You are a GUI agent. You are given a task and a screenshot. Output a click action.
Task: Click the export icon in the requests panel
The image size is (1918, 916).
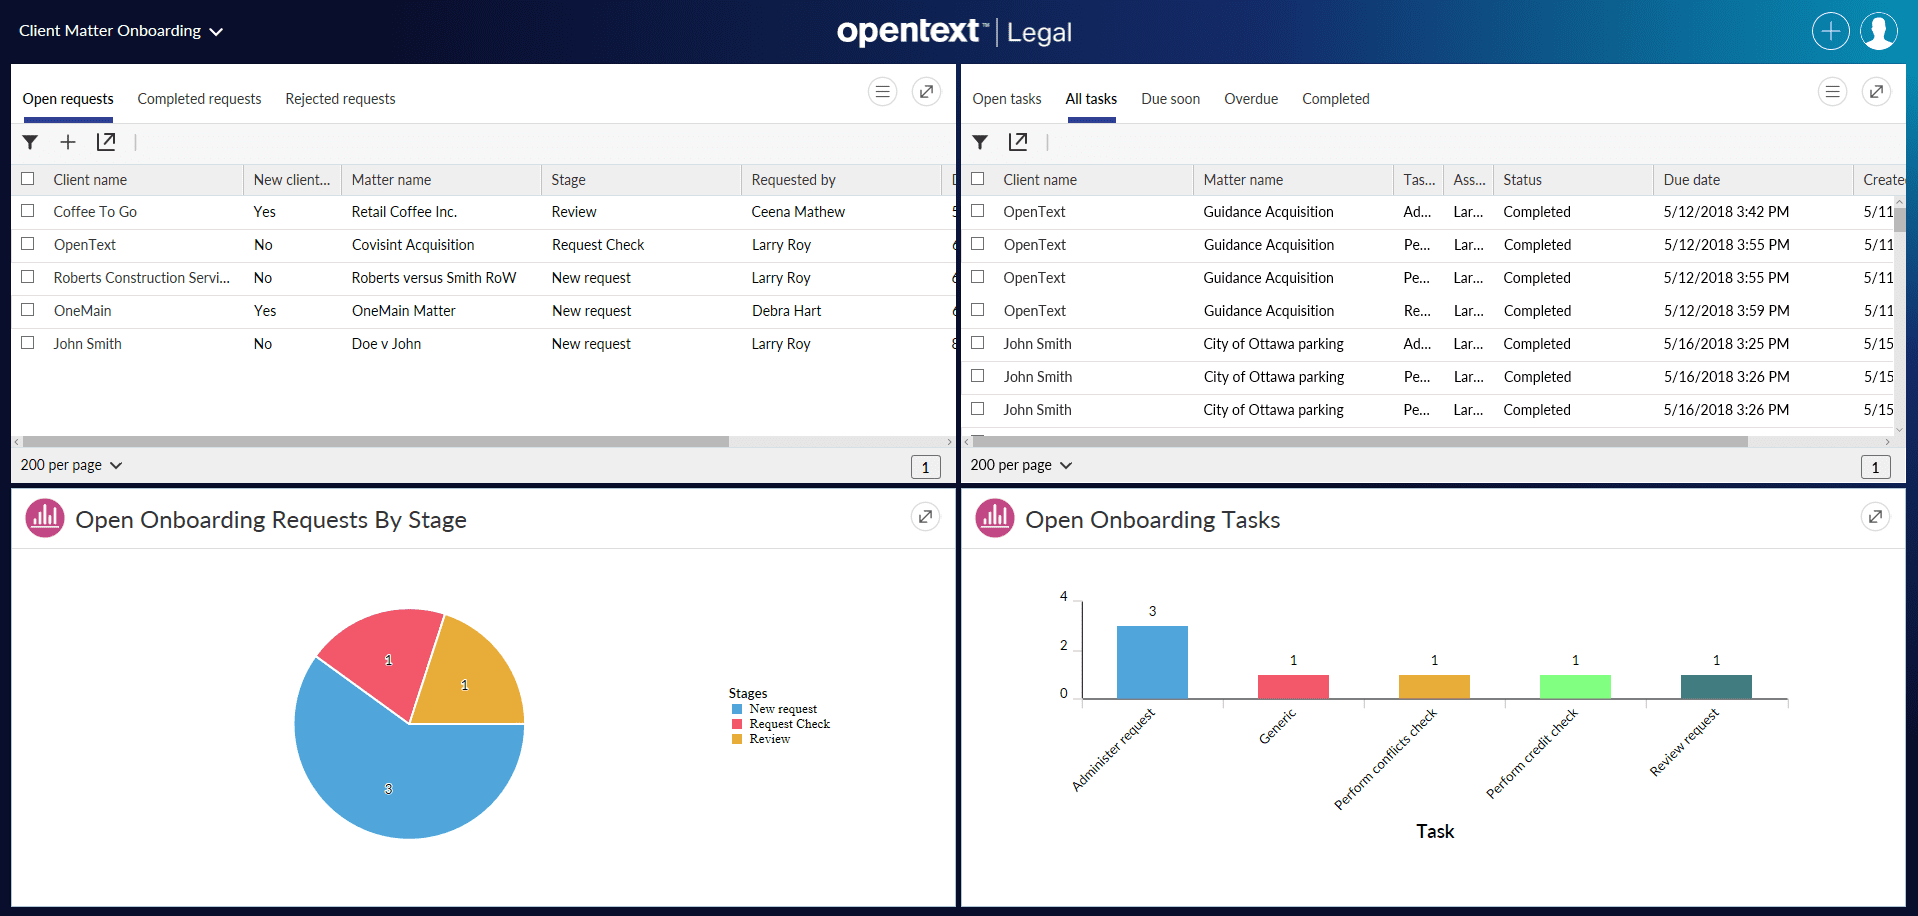[106, 142]
